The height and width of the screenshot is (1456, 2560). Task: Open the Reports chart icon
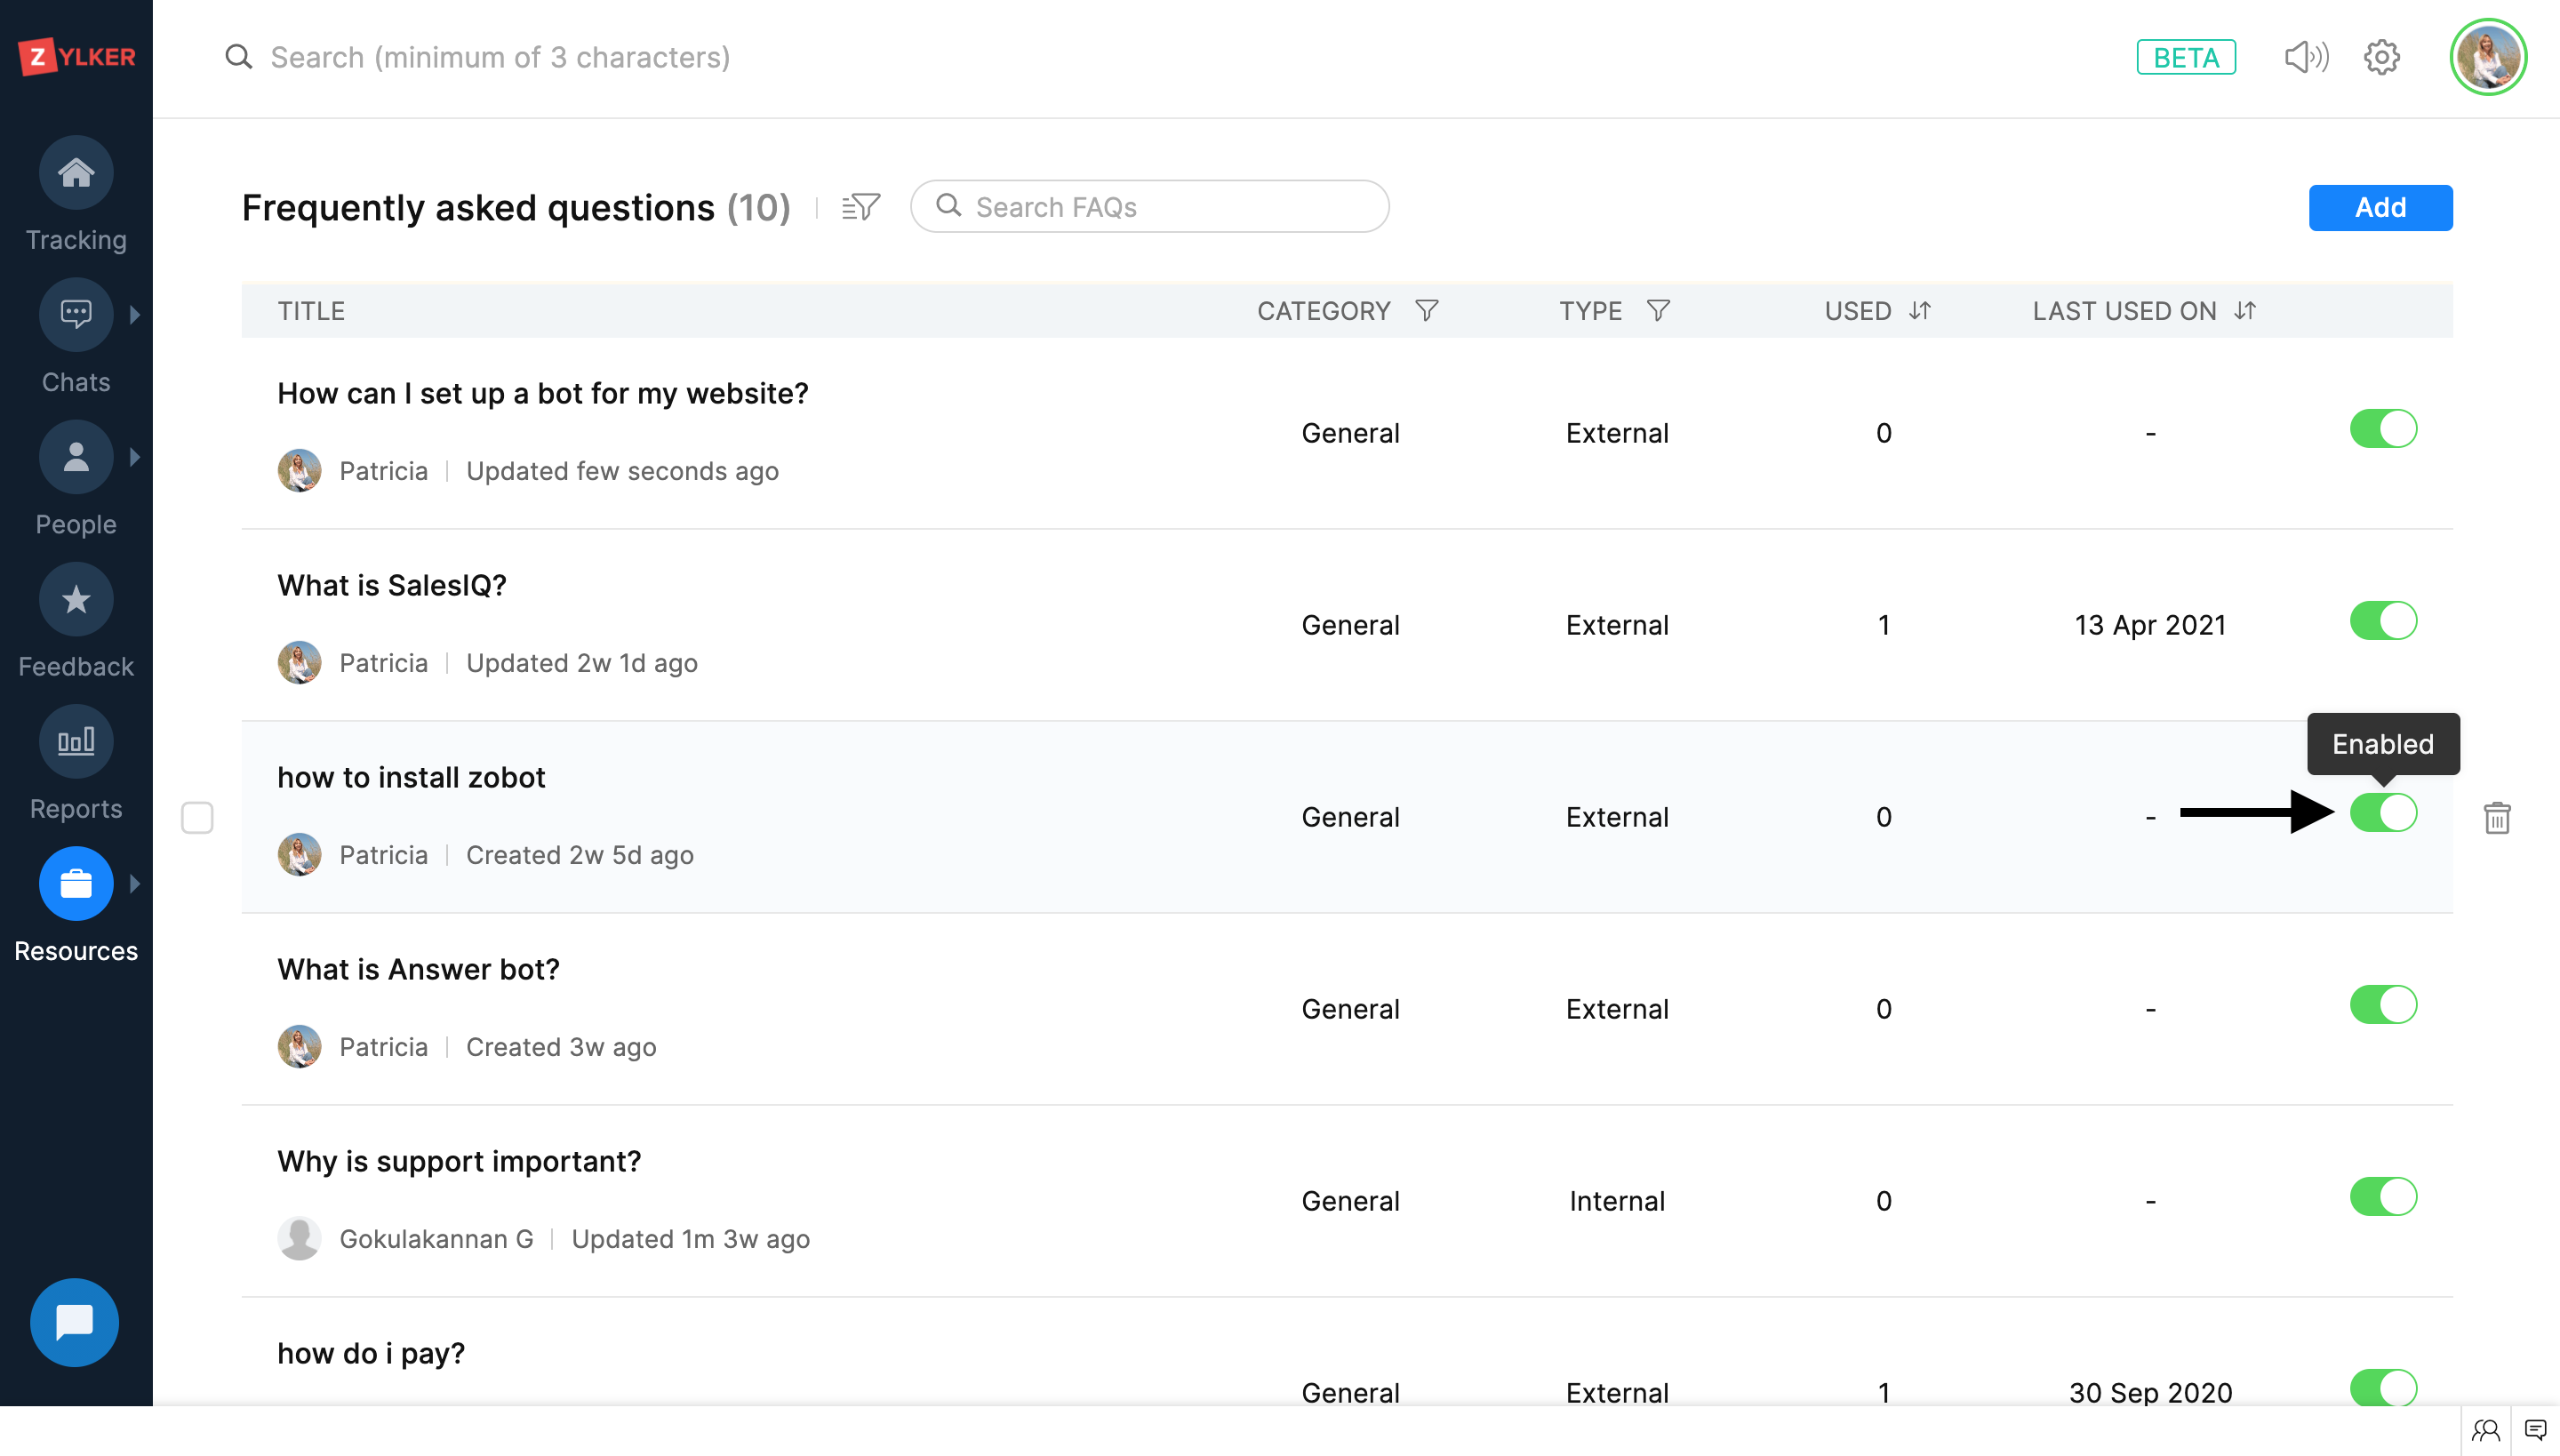tap(76, 742)
